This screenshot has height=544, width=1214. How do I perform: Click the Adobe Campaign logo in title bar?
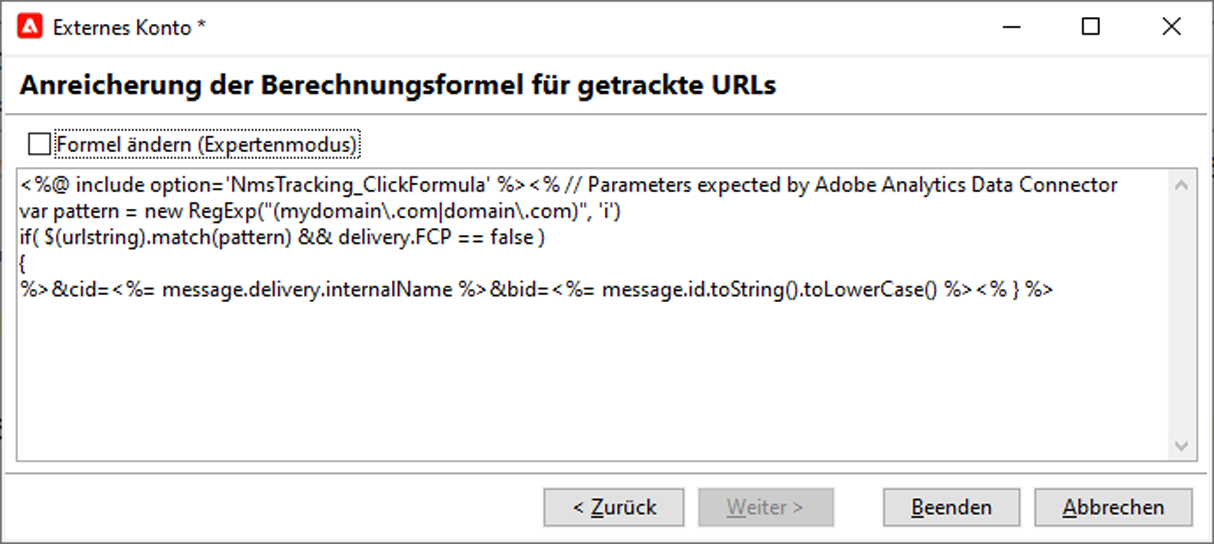(x=31, y=27)
